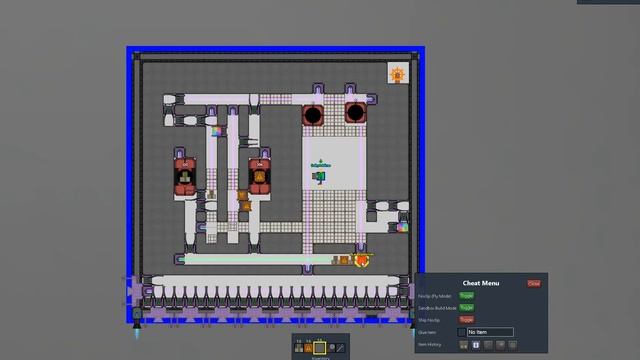The height and width of the screenshot is (360, 640).
Task: Select the item preview box beside Give Item
Action: (x=462, y=332)
